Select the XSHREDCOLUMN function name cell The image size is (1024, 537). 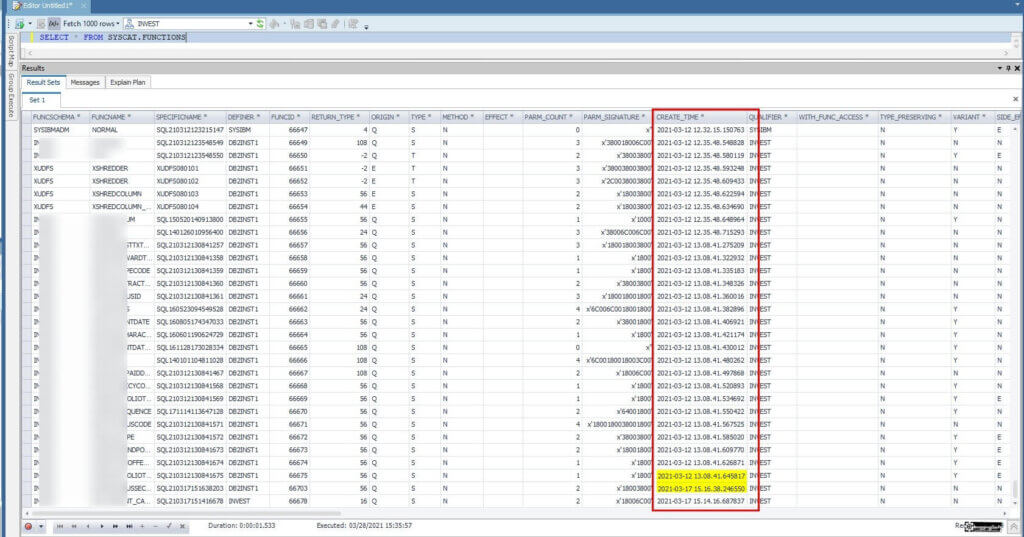tap(121, 194)
